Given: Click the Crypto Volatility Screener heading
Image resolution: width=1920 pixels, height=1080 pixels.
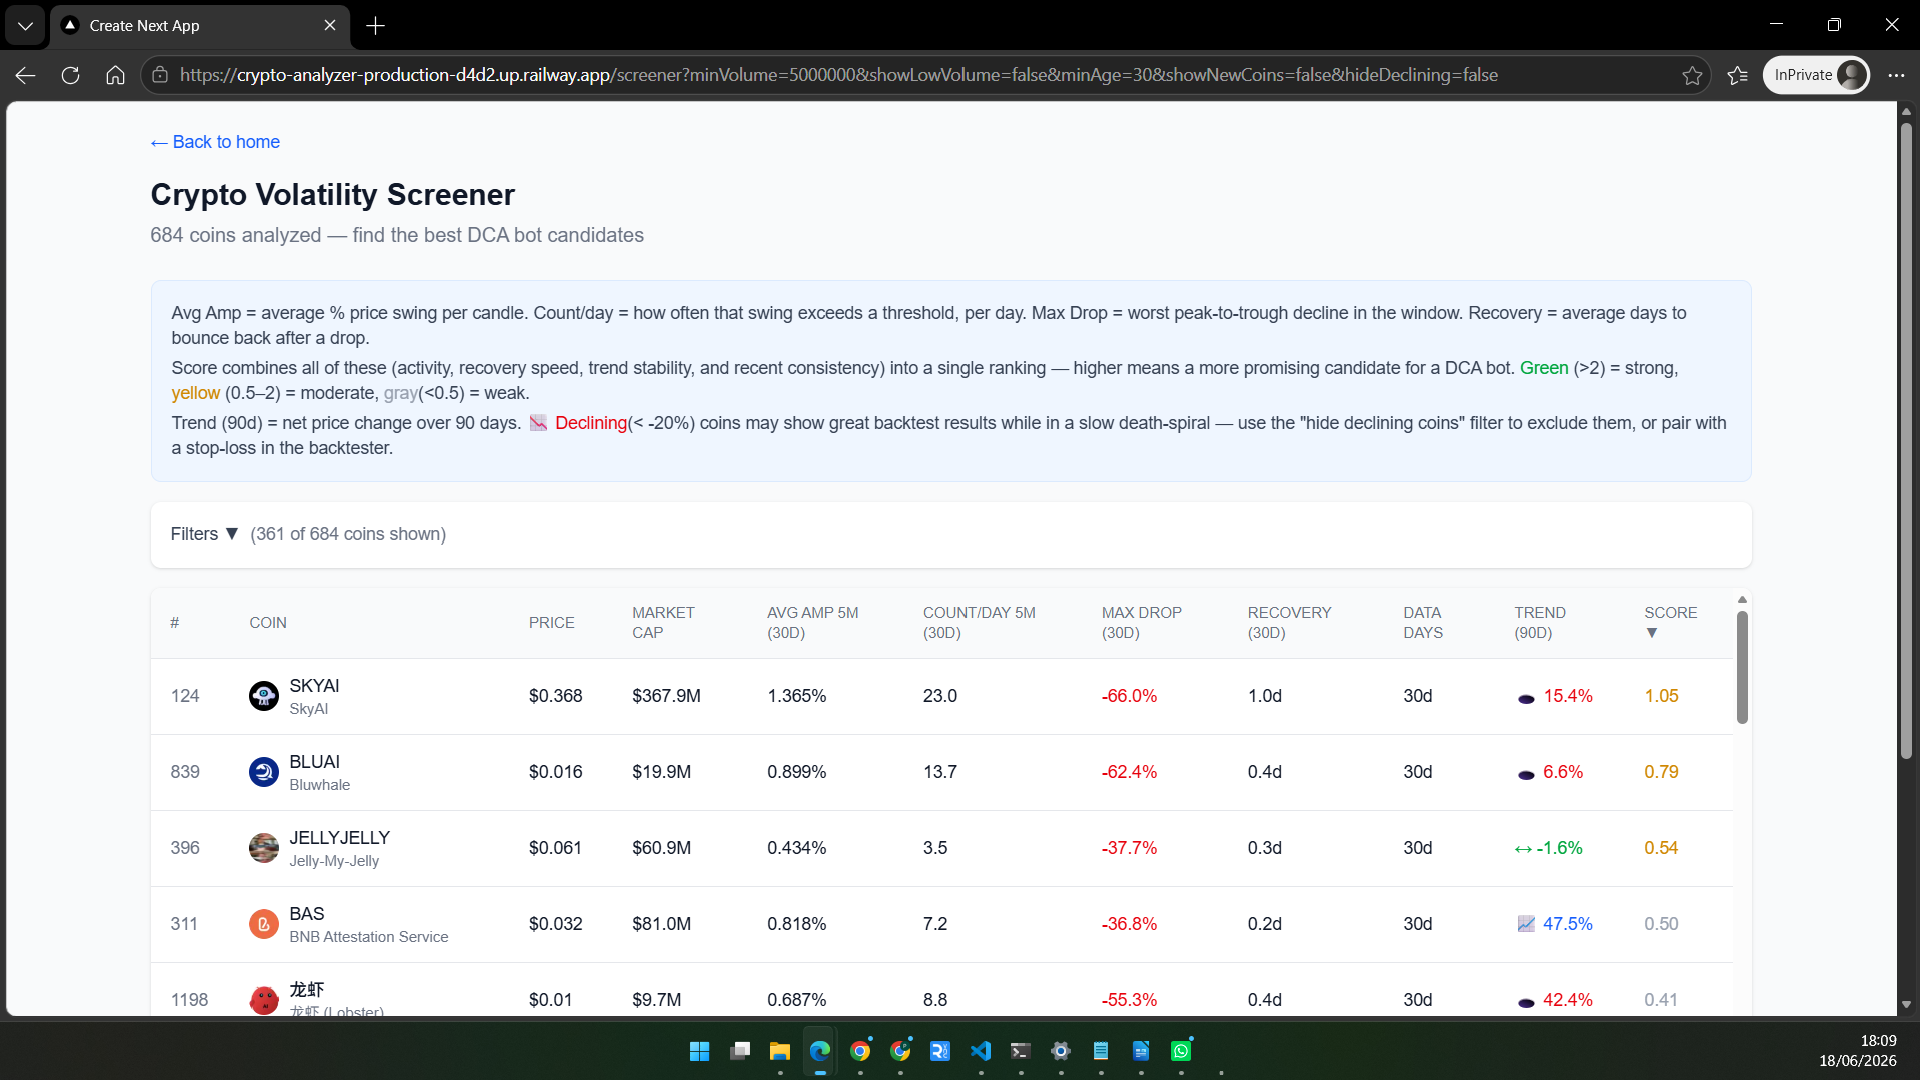Looking at the screenshot, I should pyautogui.click(x=332, y=195).
